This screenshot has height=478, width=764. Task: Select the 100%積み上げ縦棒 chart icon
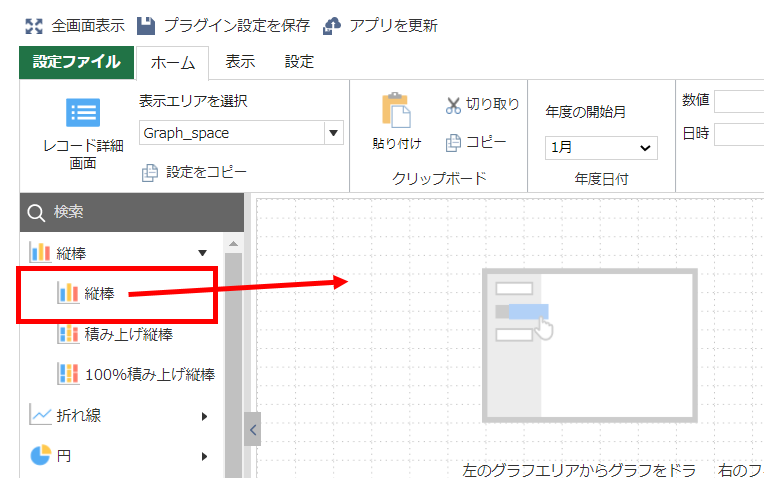[x=68, y=374]
